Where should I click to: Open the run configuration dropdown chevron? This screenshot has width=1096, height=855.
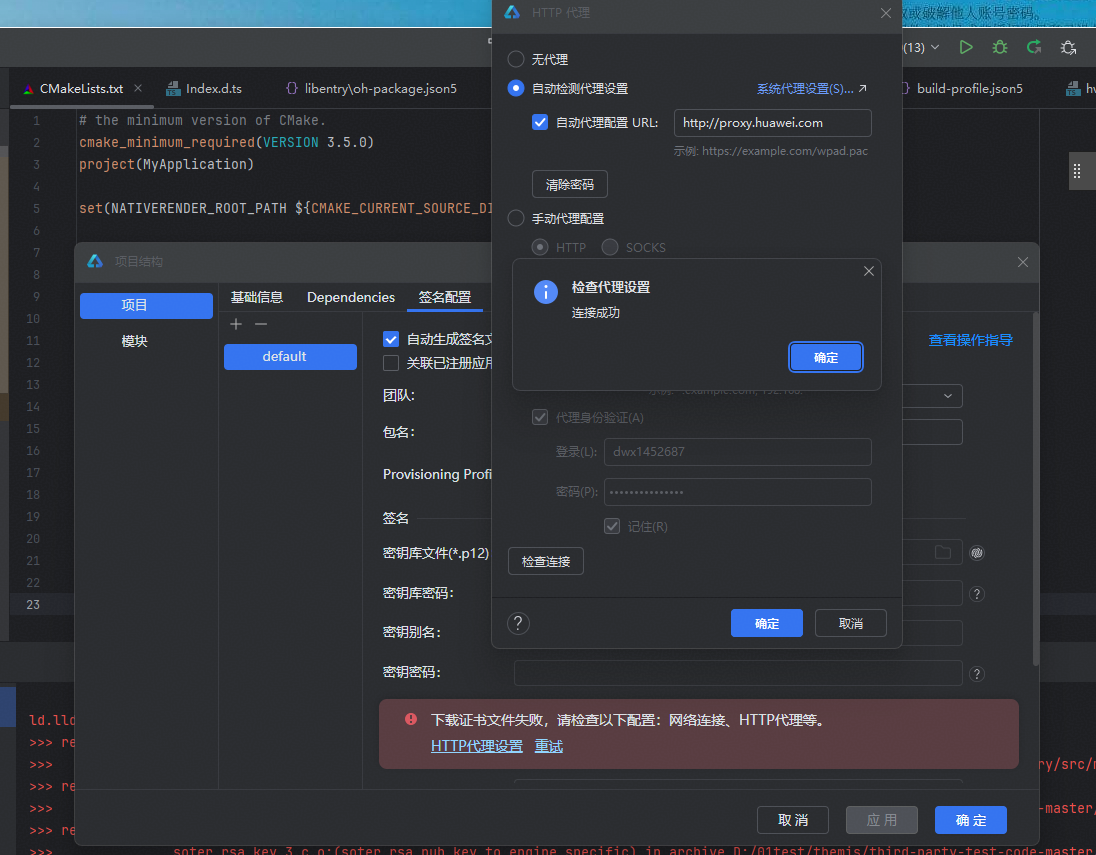click(x=935, y=48)
